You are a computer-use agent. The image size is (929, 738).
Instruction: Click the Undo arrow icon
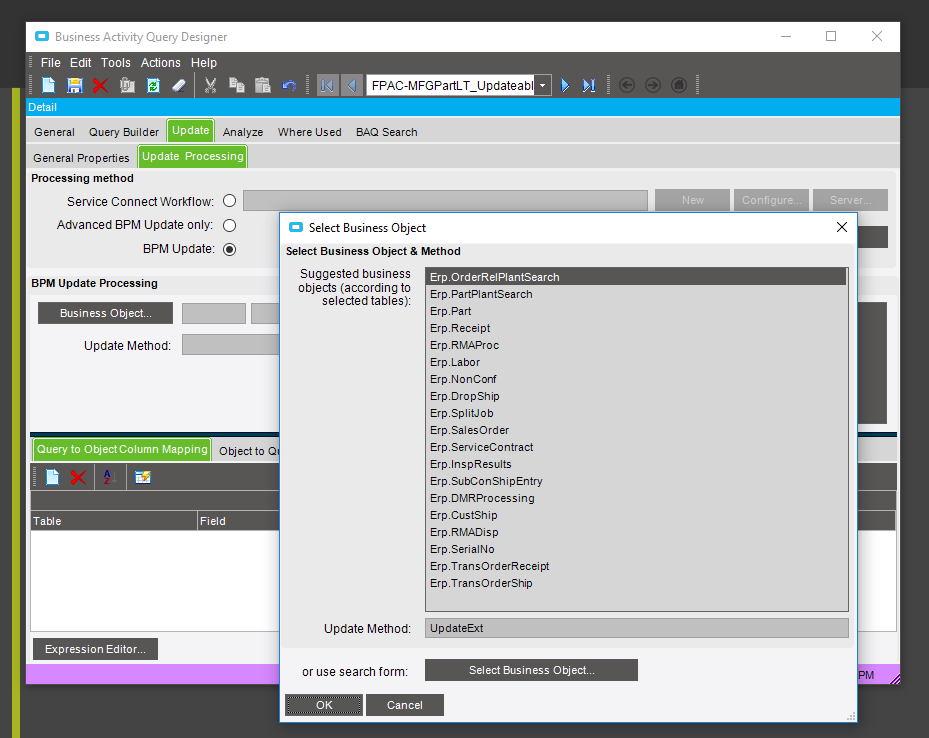pyautogui.click(x=289, y=86)
